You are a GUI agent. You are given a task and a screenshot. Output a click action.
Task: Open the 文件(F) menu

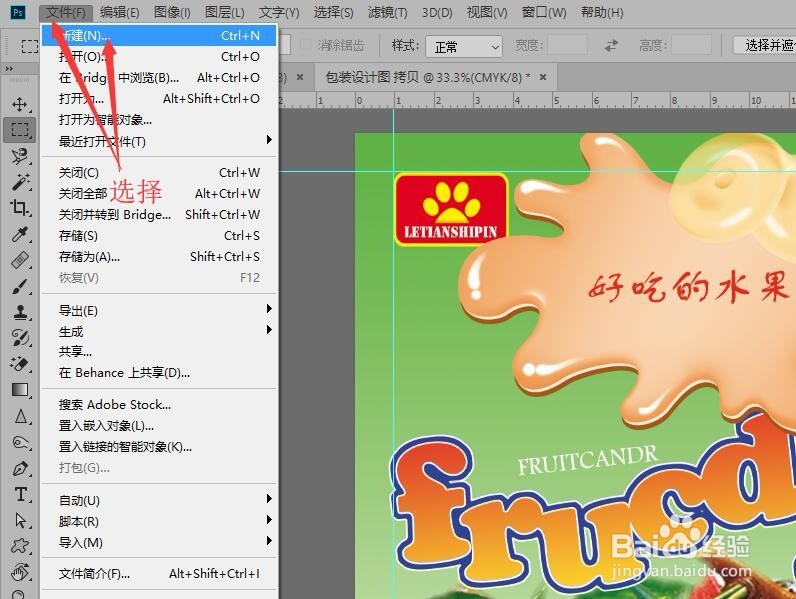pyautogui.click(x=66, y=12)
